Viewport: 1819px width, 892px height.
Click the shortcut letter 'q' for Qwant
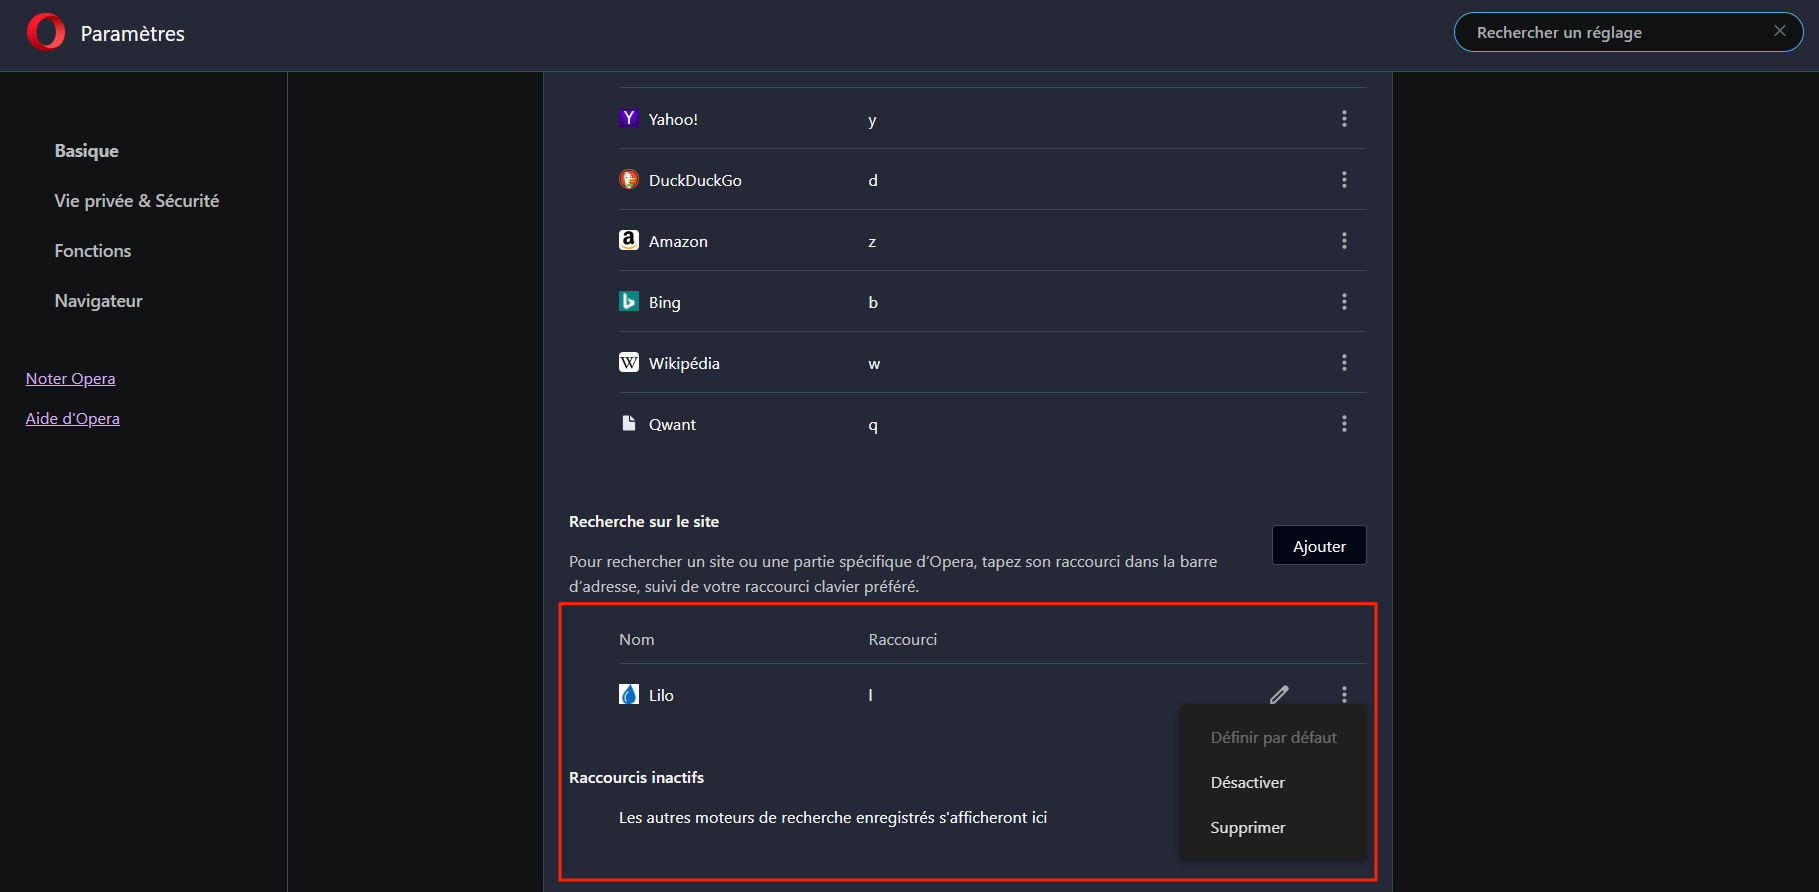pos(873,426)
